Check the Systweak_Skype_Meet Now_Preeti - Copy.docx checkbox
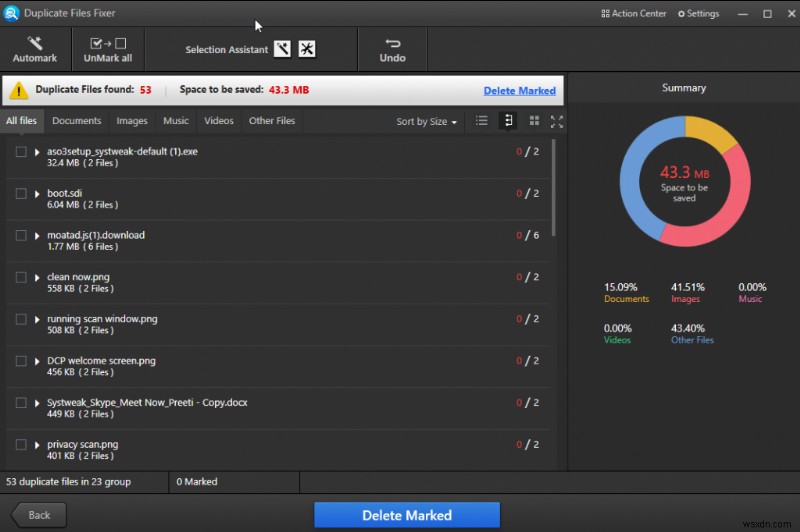 click(21, 403)
